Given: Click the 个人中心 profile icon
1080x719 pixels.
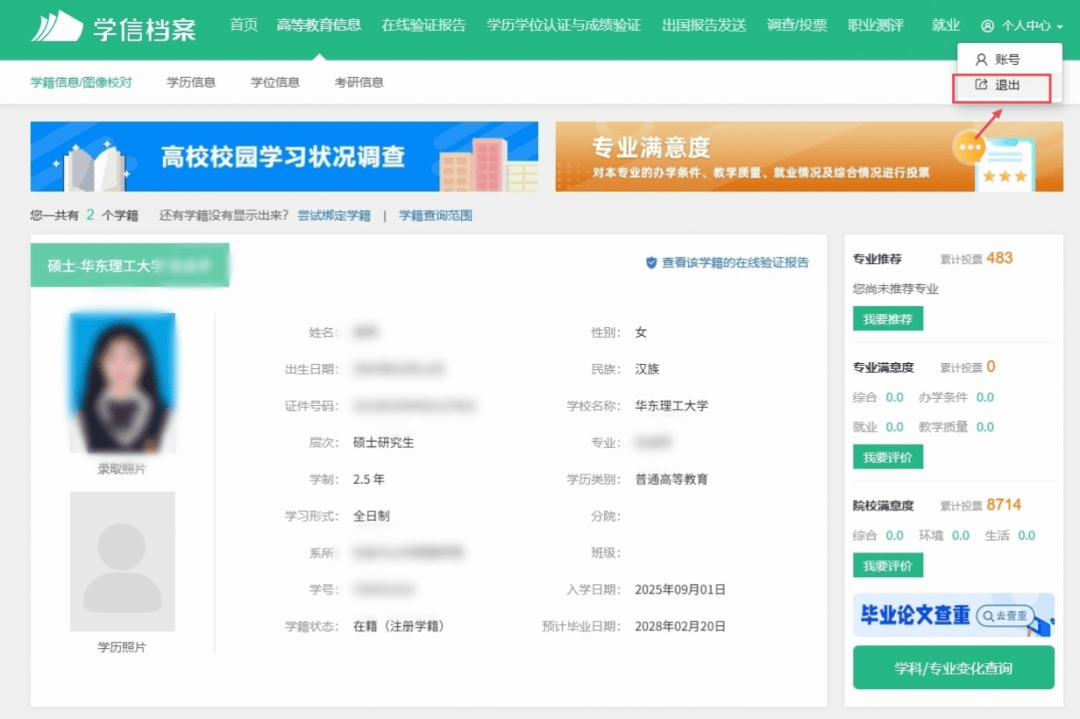Looking at the screenshot, I should click(988, 26).
